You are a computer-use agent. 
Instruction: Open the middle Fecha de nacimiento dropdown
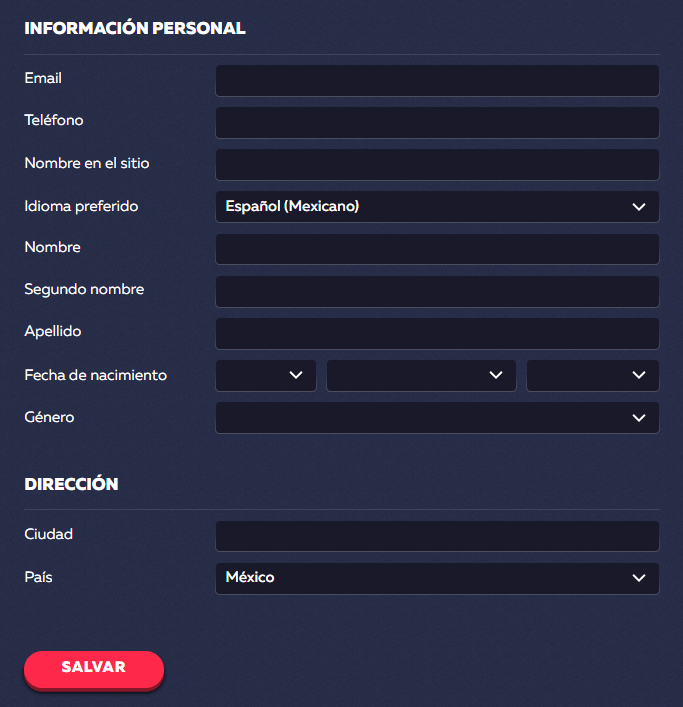point(421,375)
